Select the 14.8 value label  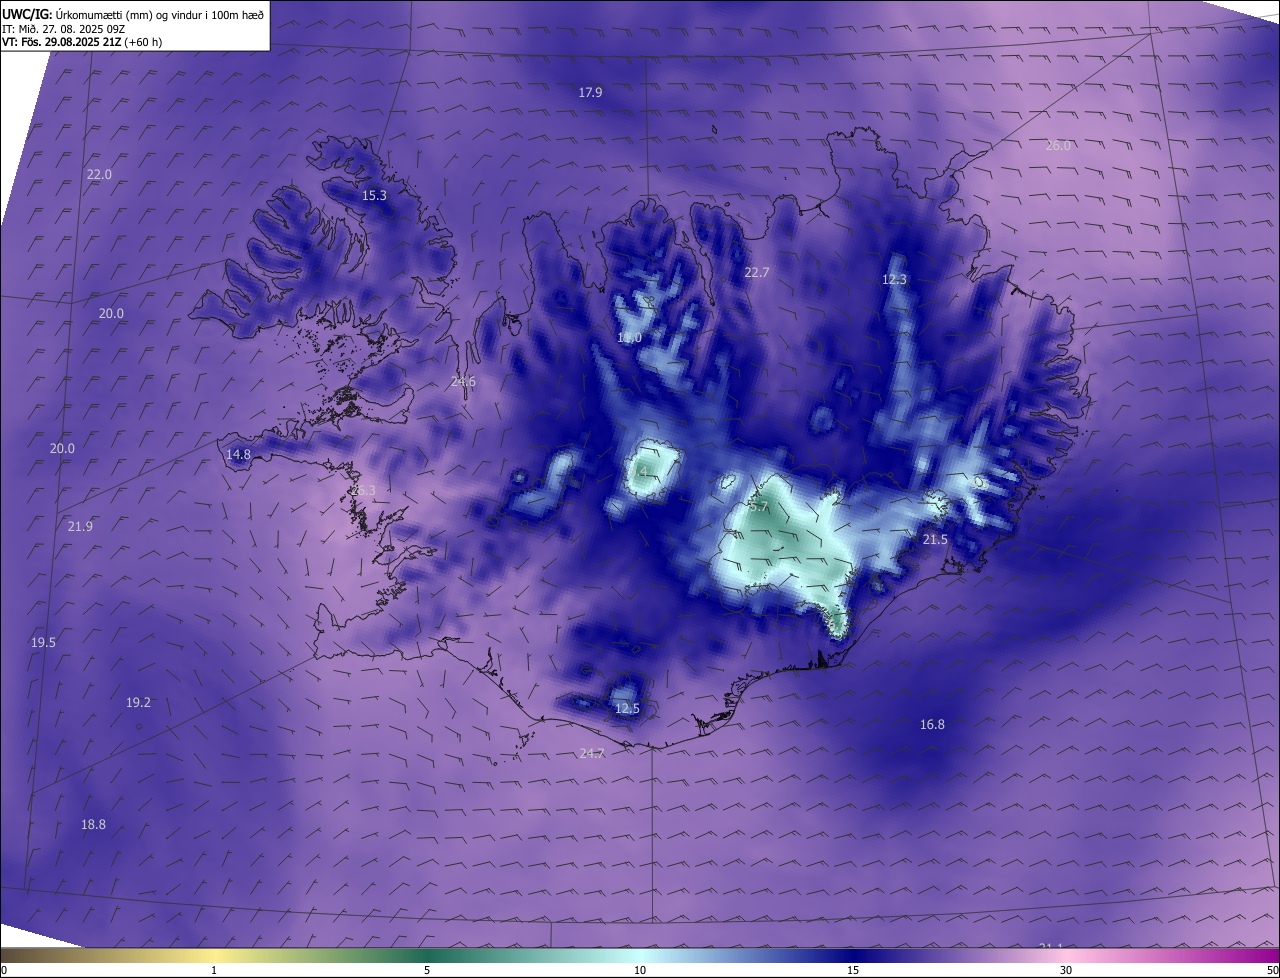(238, 454)
